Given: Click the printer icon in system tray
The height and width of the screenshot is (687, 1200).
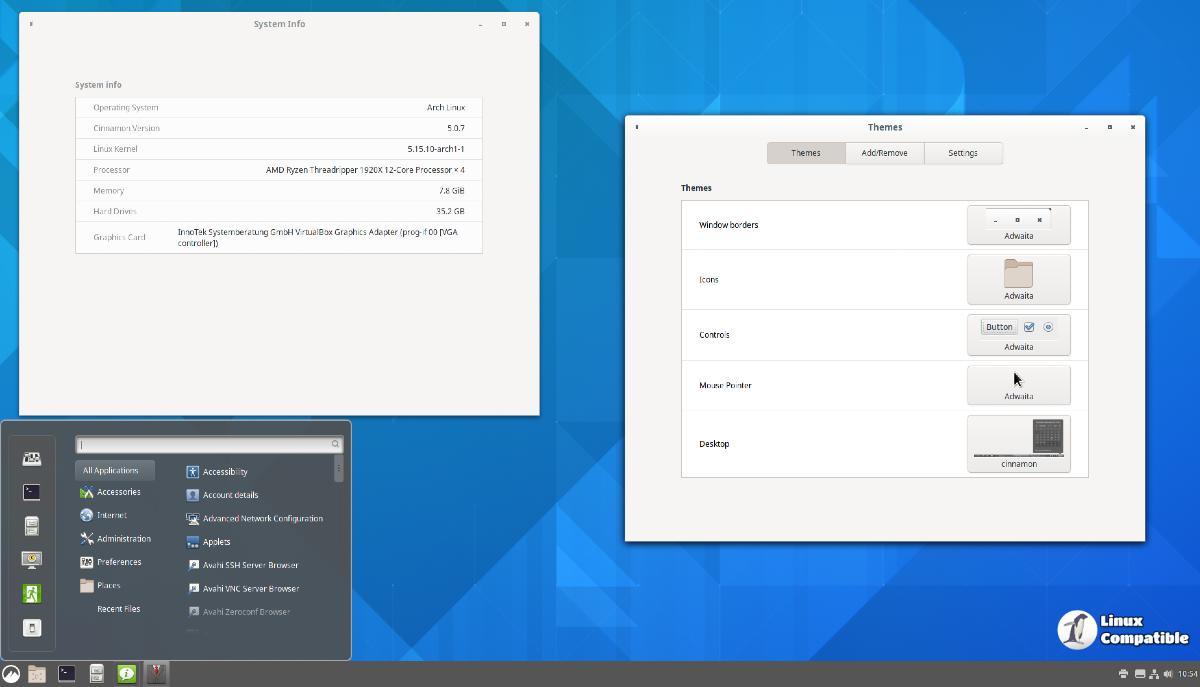Looking at the screenshot, I should click(1124, 675).
